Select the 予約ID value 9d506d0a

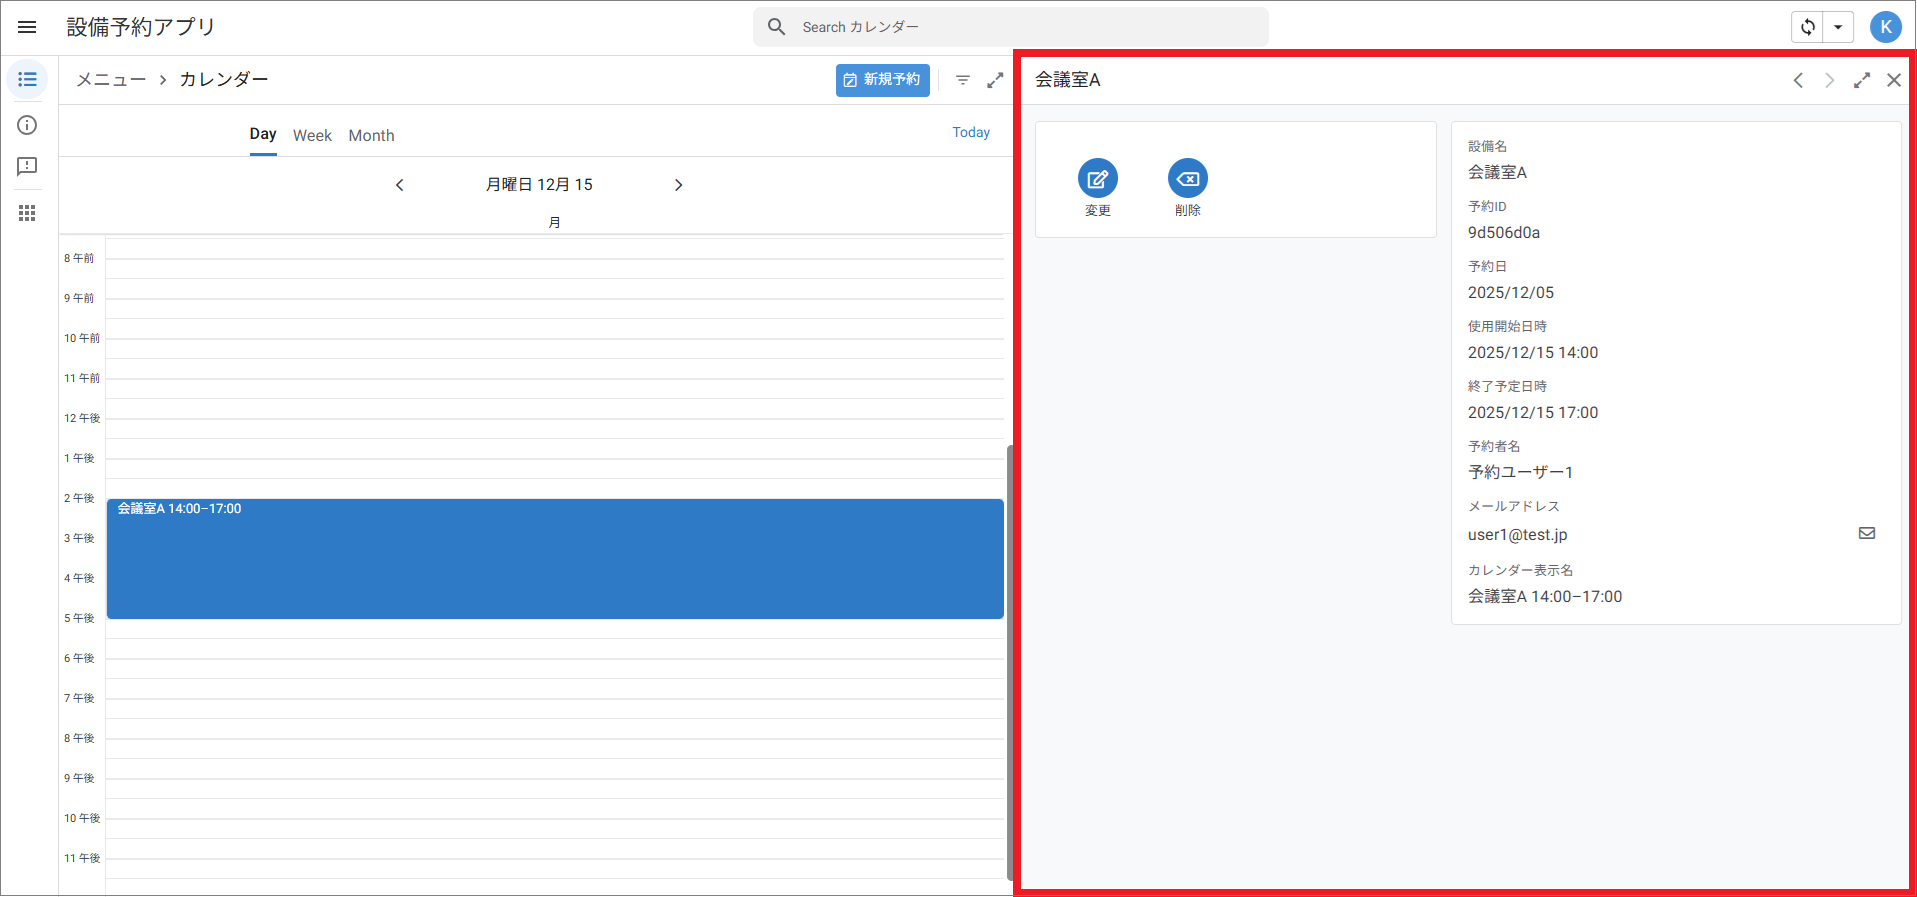point(1504,233)
